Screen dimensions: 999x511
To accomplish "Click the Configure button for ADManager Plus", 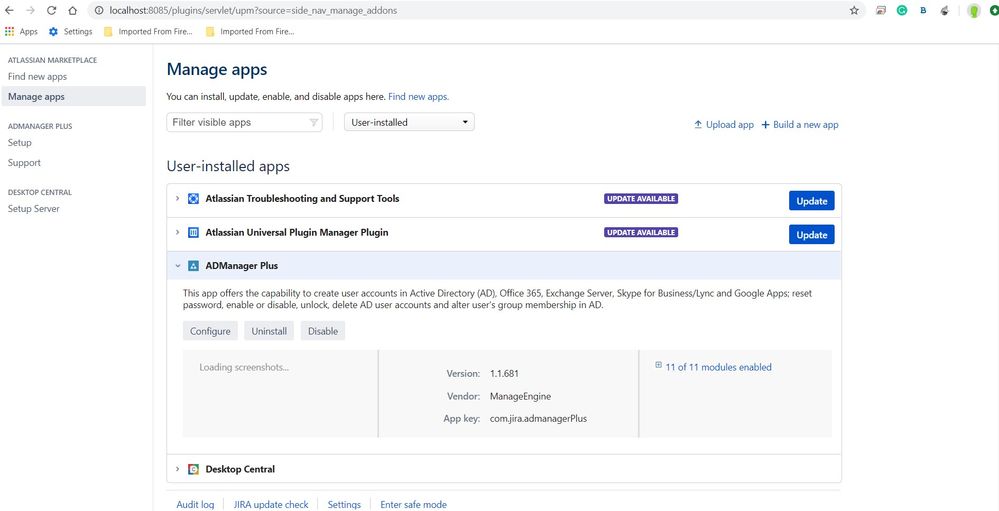I will click(210, 331).
